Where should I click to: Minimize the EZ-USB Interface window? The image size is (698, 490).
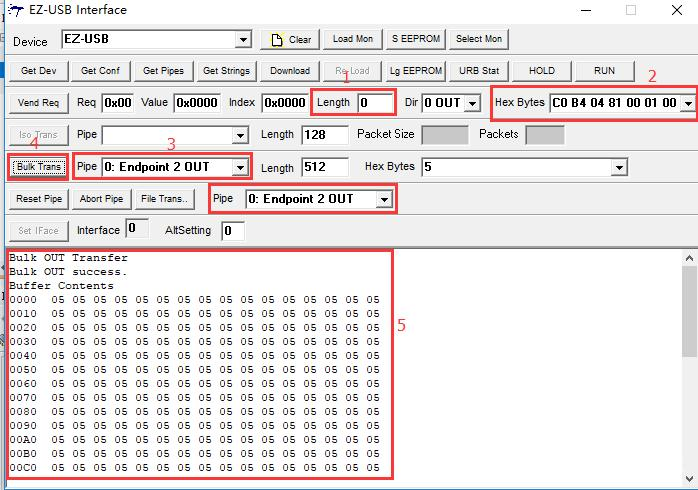click(x=586, y=10)
